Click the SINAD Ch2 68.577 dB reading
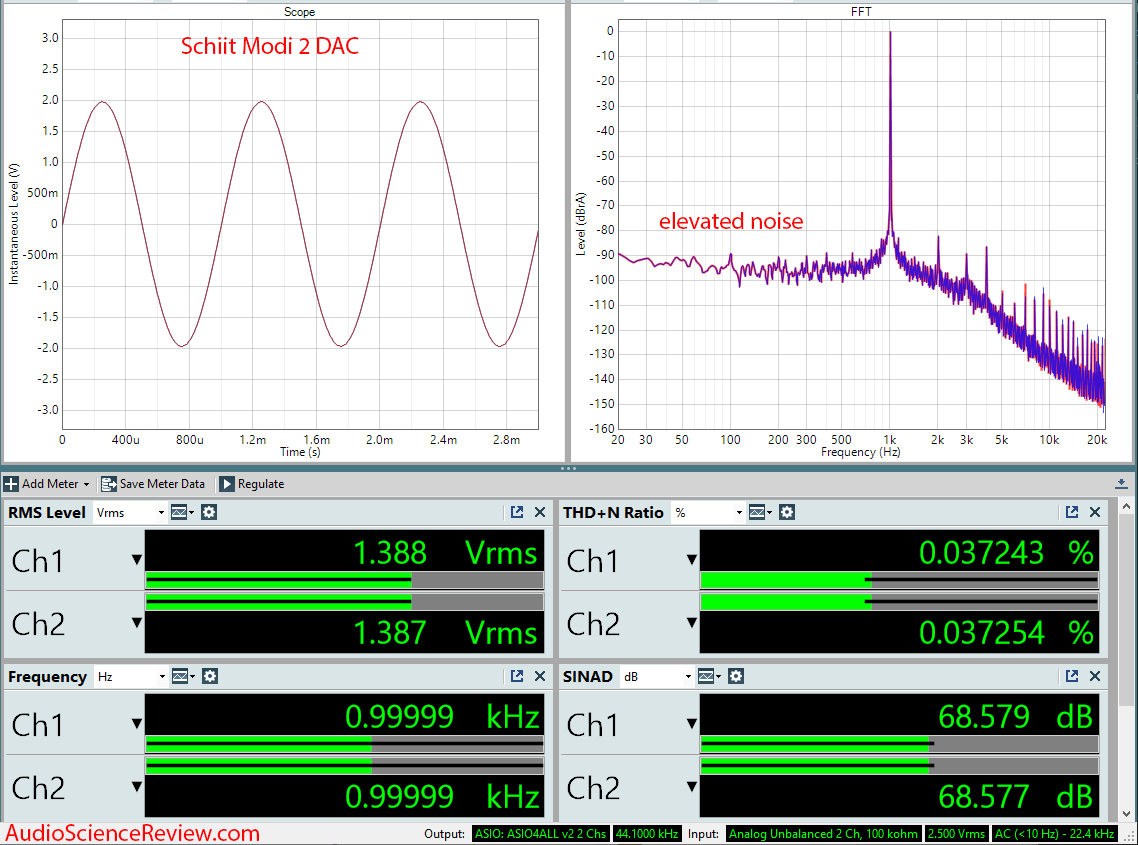The height and width of the screenshot is (845, 1138). (x=1015, y=796)
